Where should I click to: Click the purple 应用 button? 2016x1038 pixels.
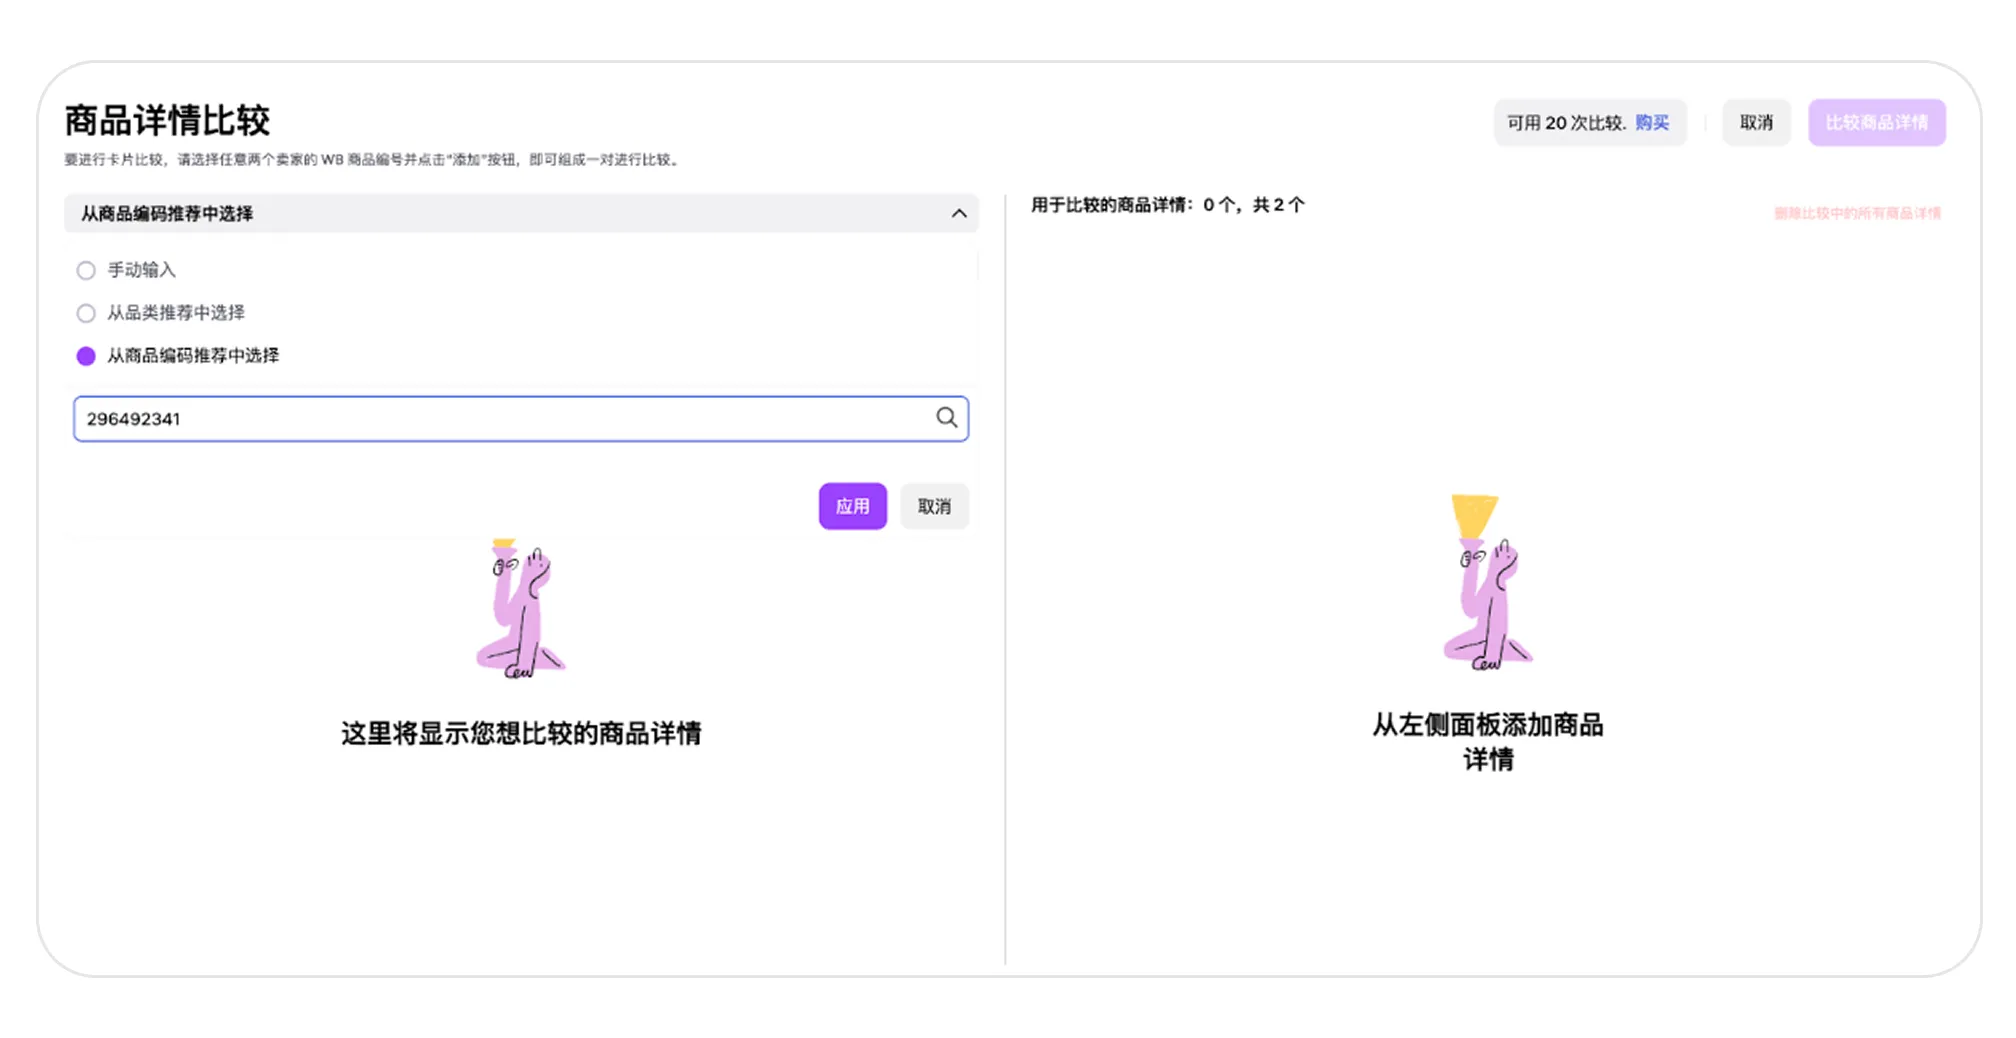pyautogui.click(x=852, y=506)
